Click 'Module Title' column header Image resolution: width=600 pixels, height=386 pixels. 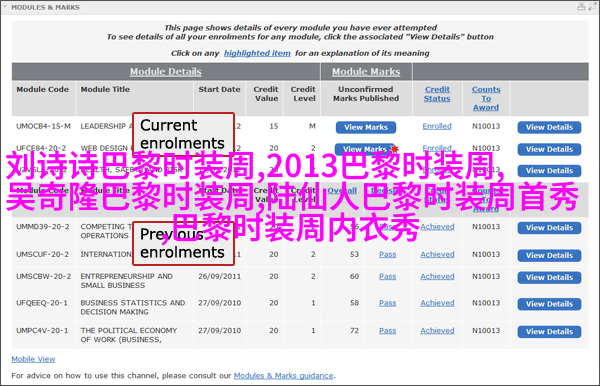tap(105, 89)
